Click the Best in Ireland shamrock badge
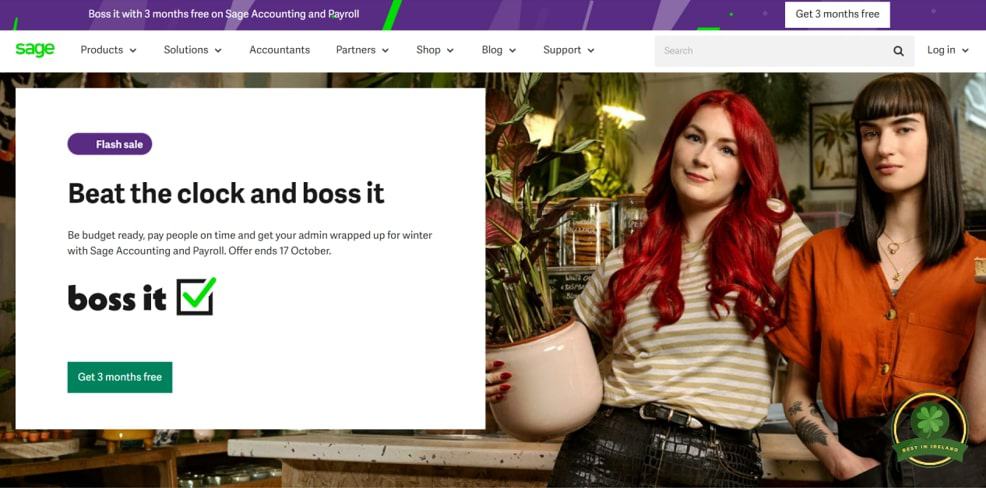This screenshot has width=986, height=488. coord(930,430)
